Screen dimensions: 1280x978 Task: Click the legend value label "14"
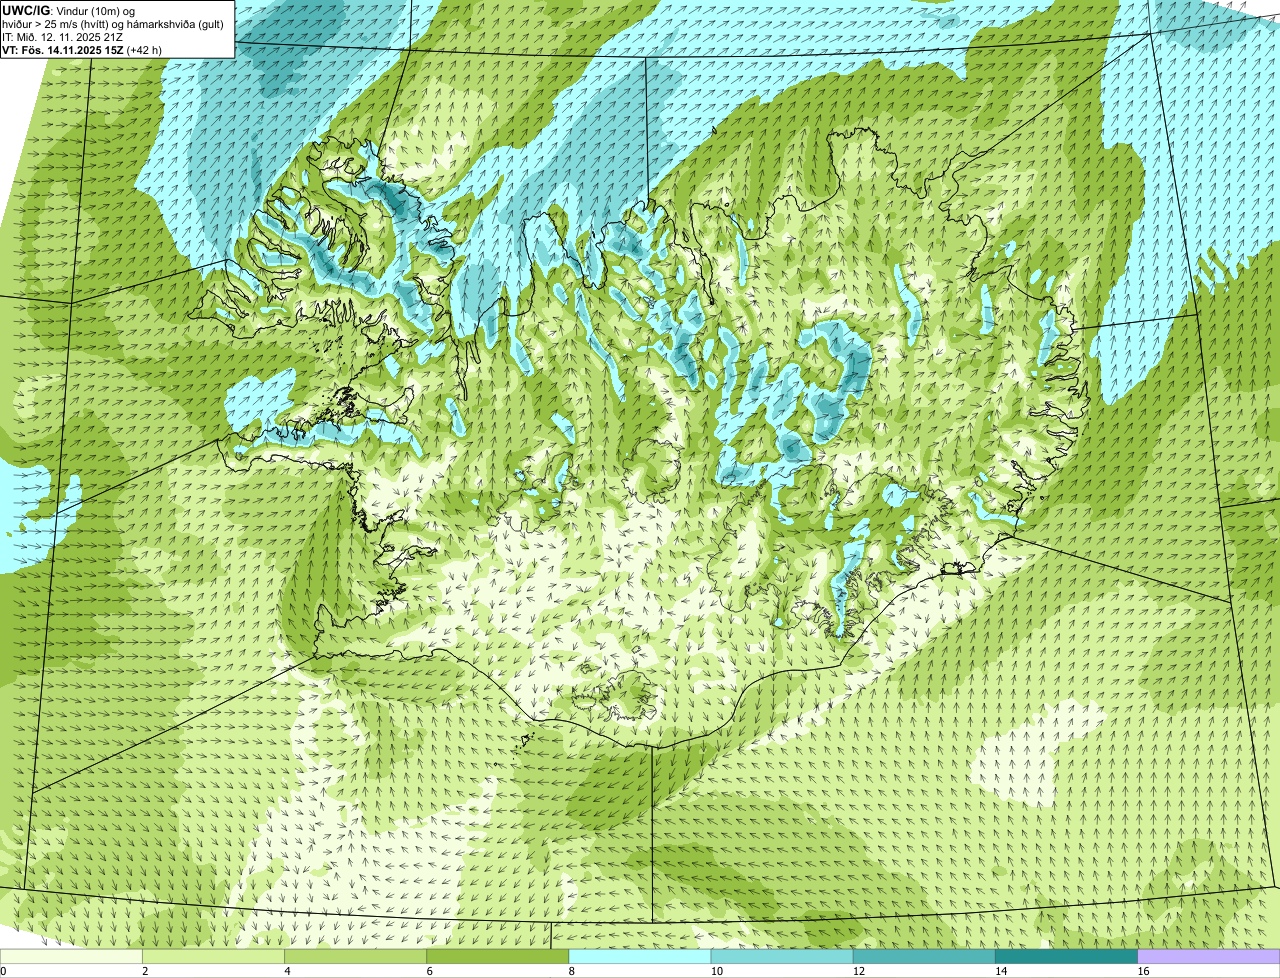(x=1001, y=971)
